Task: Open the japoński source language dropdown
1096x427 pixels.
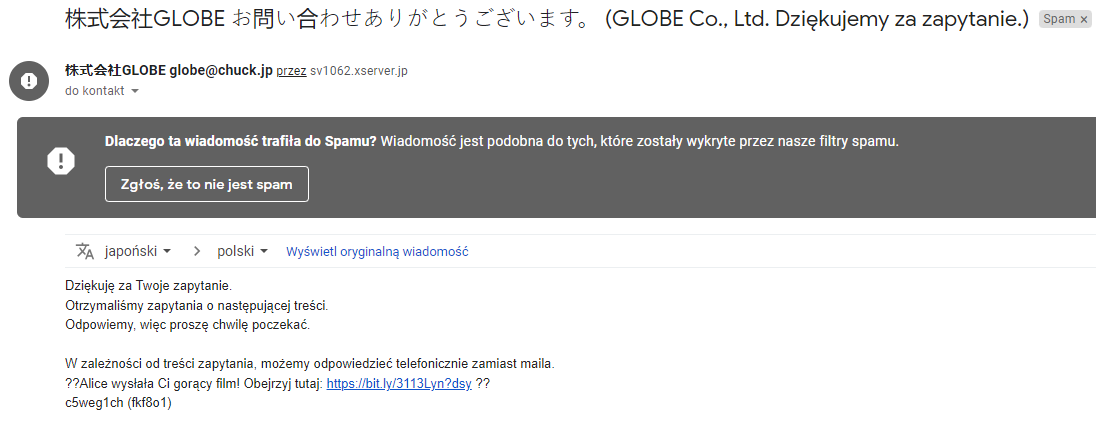Action: [138, 251]
